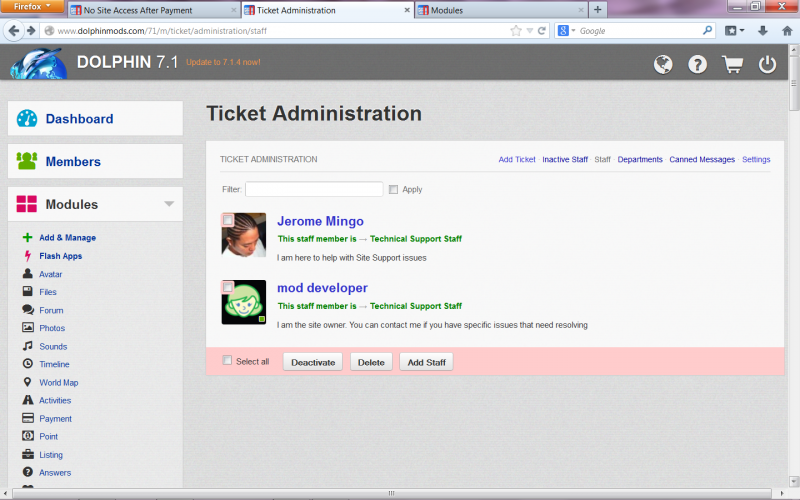Select the Ticket Administration browser tab
The width and height of the screenshot is (800, 500).
(328, 10)
